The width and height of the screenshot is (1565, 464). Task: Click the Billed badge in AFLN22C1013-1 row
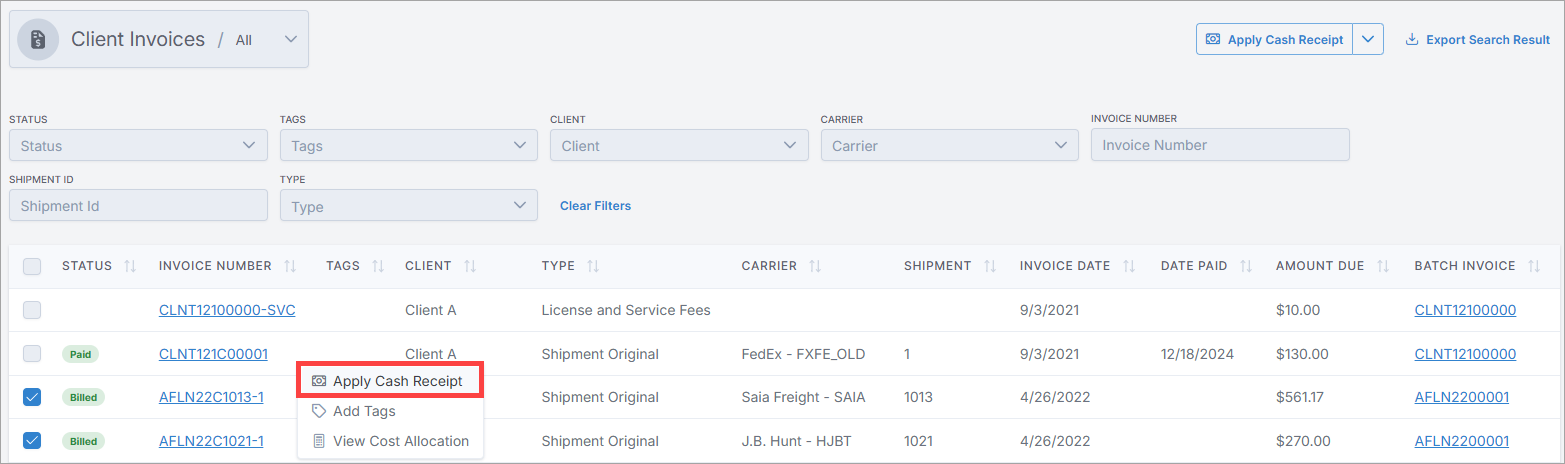point(83,397)
